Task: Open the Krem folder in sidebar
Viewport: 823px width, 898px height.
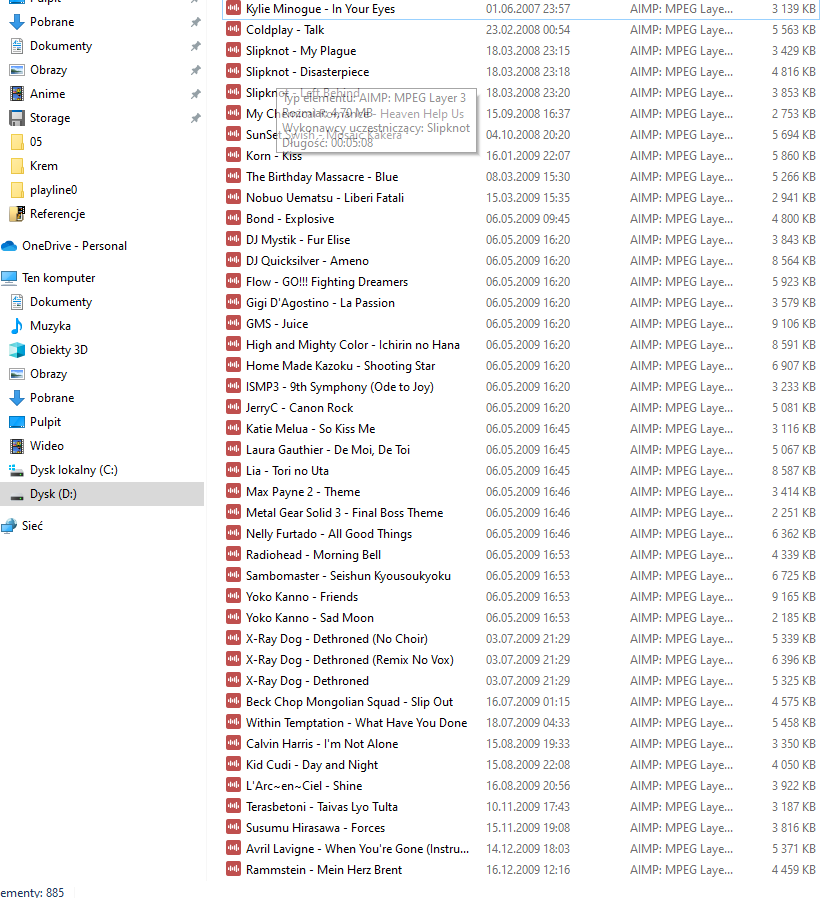Action: pos(43,166)
